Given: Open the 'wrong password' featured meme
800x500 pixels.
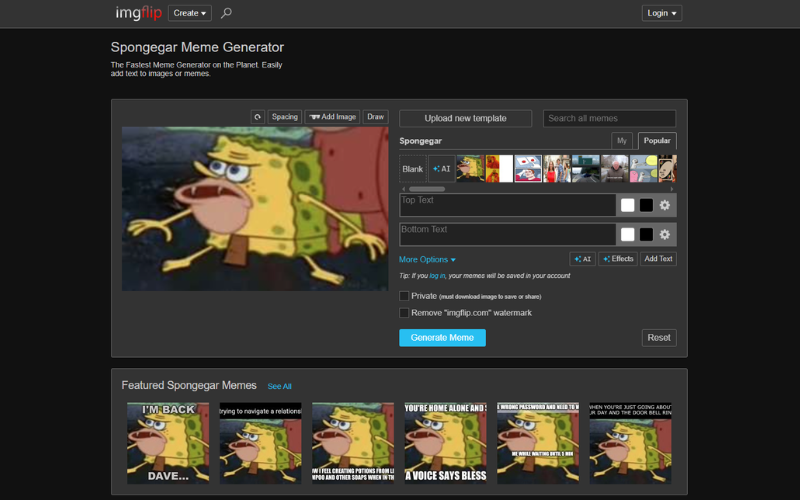Looking at the screenshot, I should 538,443.
